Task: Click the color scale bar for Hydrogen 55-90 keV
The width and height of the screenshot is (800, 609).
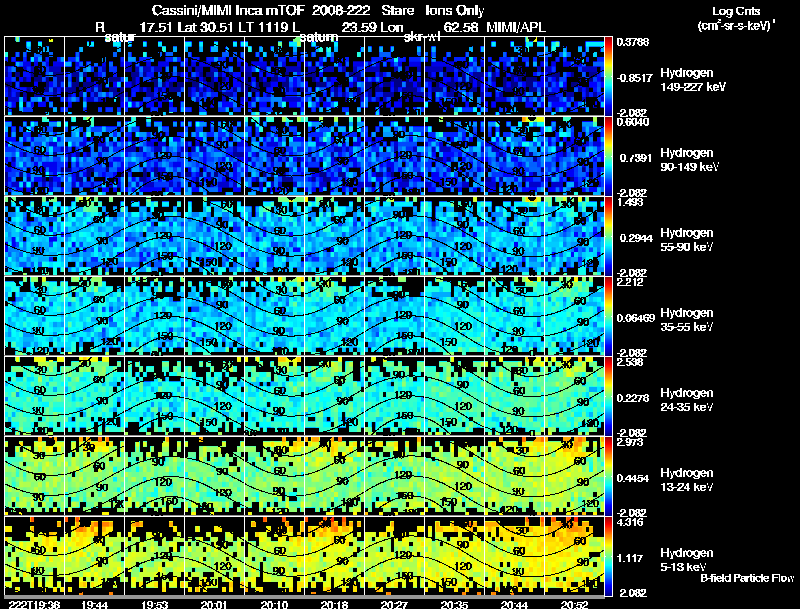Action: [608, 236]
